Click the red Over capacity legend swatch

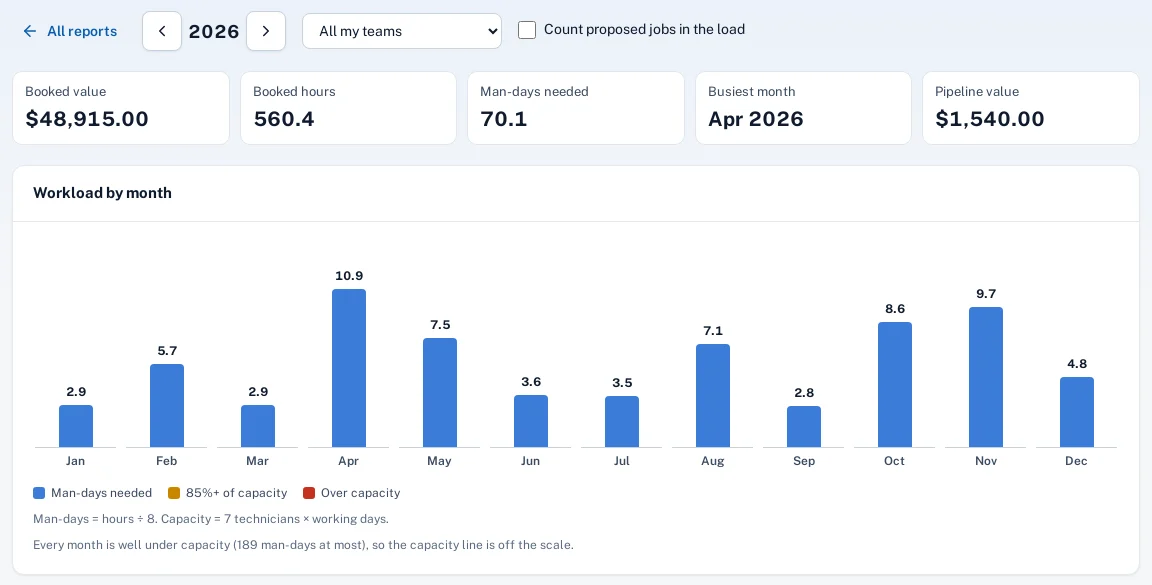(309, 493)
